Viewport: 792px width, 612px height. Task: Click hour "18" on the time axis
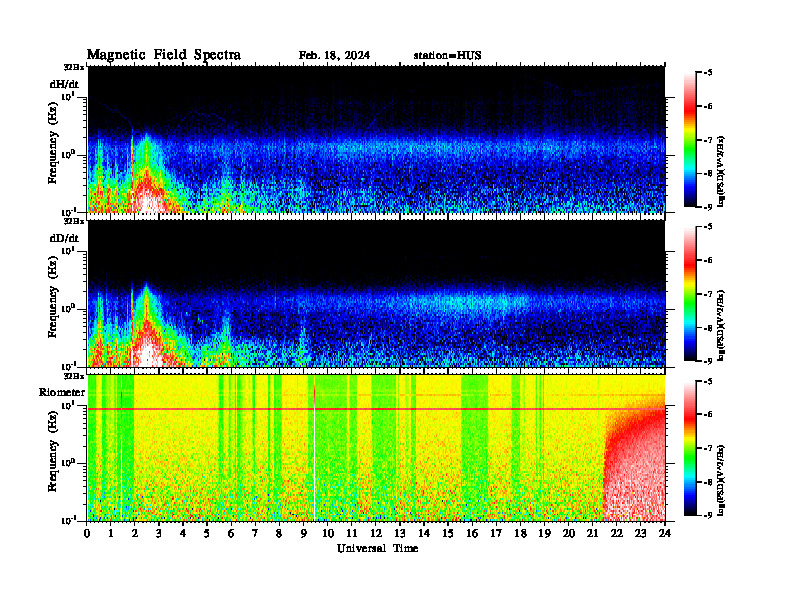coord(520,533)
